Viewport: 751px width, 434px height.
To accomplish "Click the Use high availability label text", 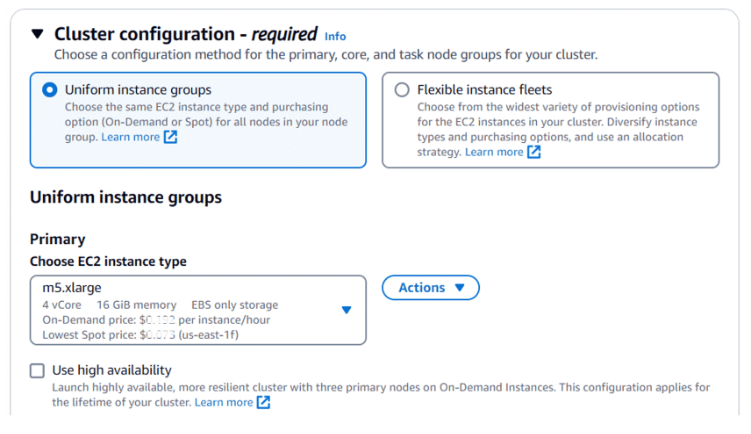I will [112, 370].
